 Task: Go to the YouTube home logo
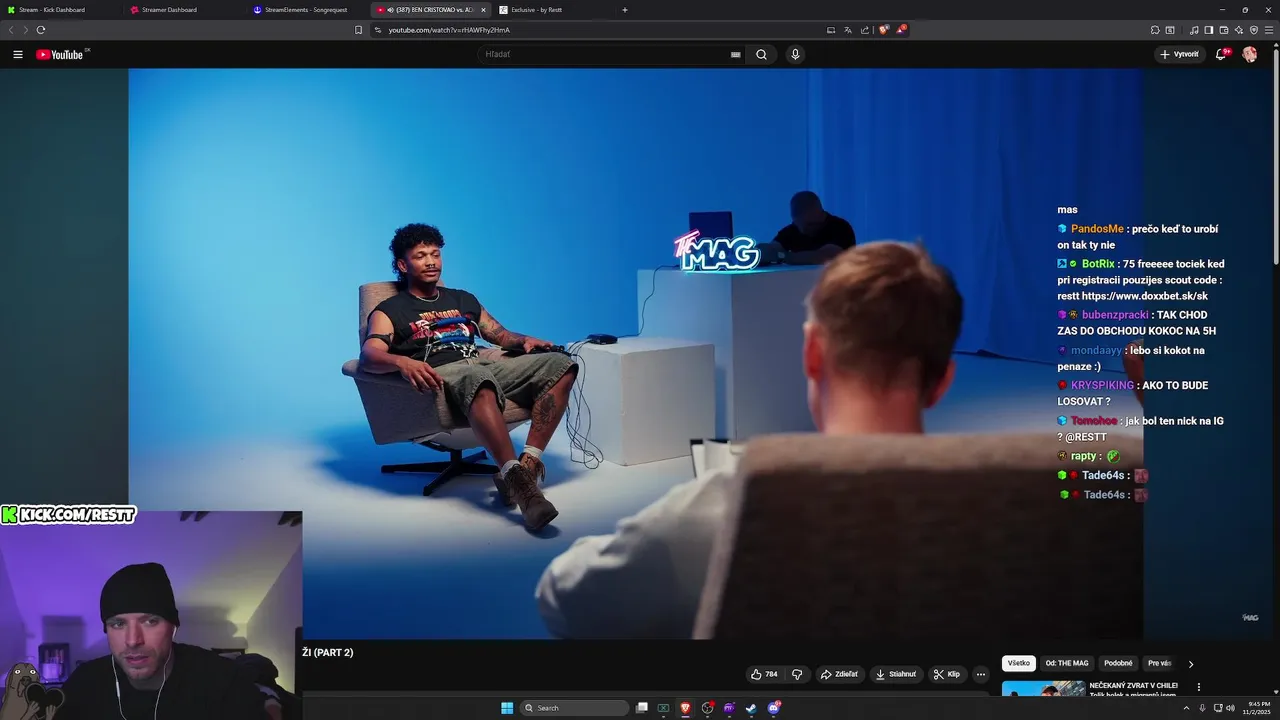click(x=60, y=54)
